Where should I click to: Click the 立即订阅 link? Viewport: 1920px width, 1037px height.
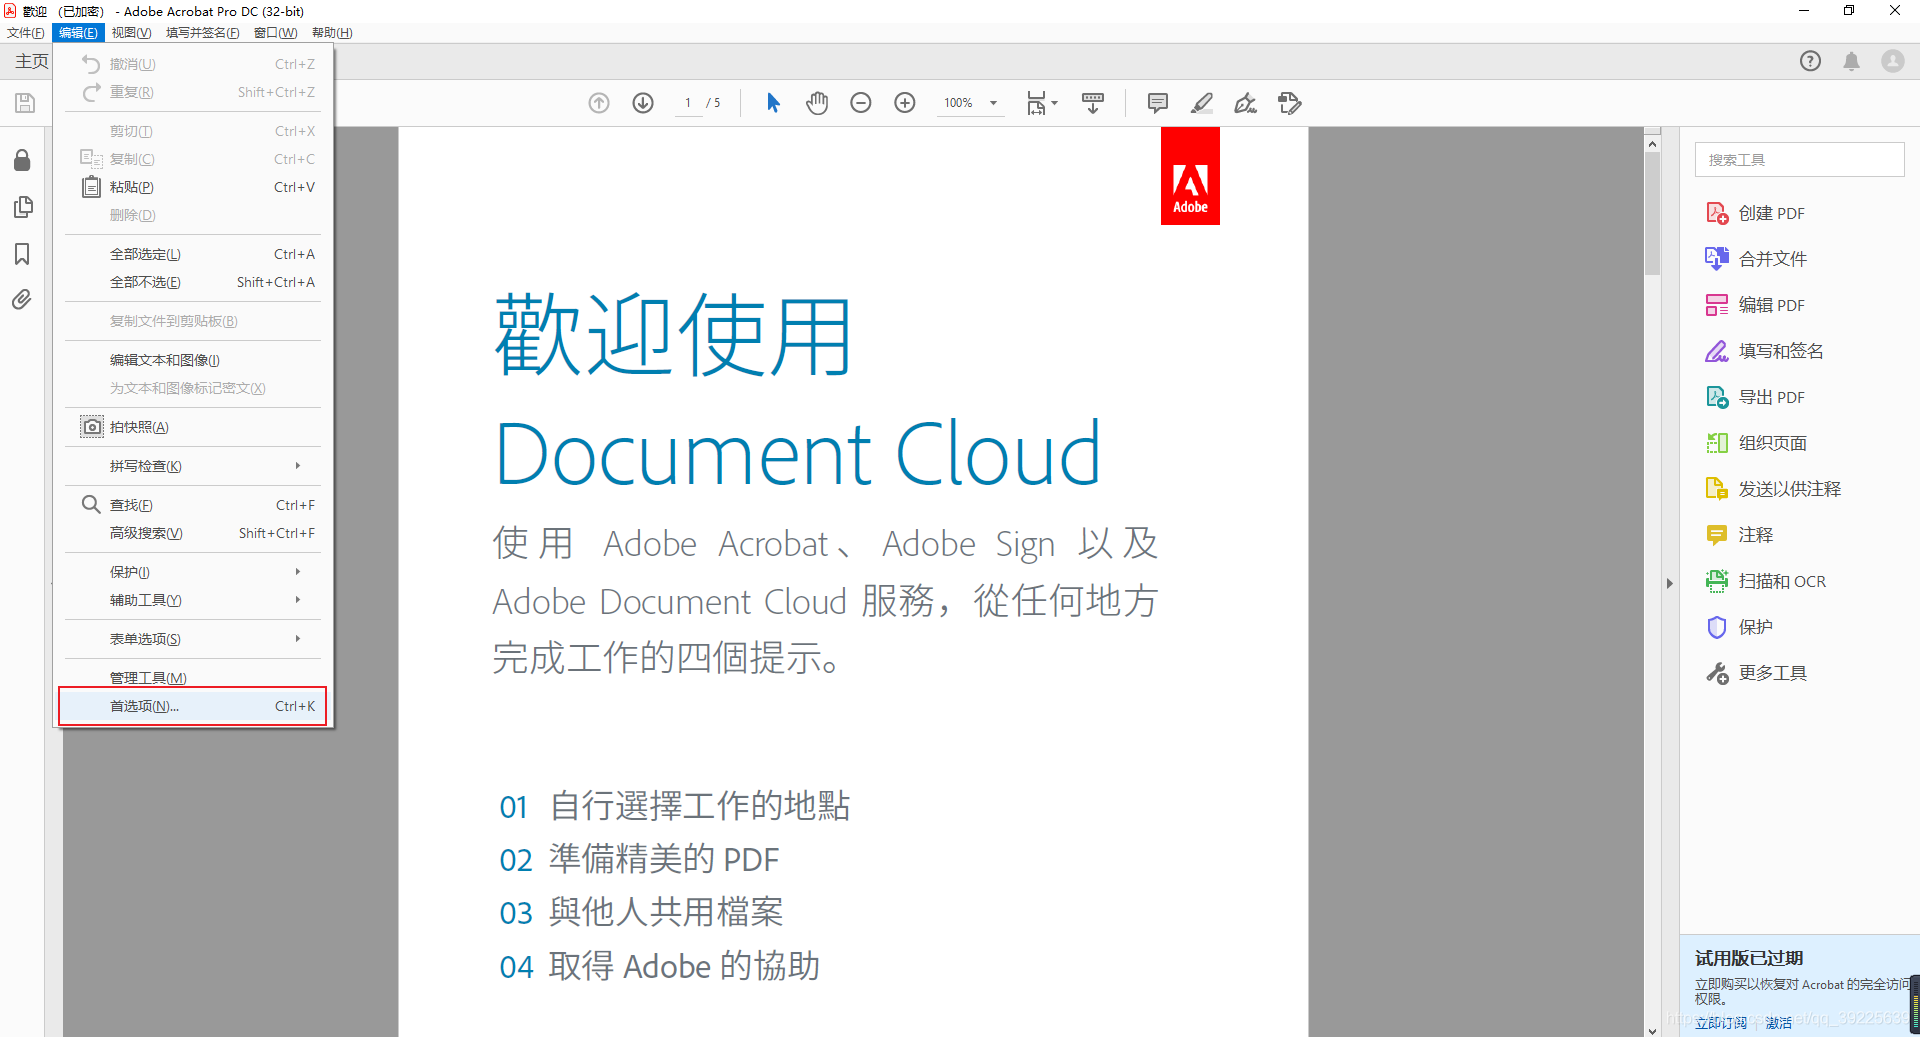[1720, 1023]
